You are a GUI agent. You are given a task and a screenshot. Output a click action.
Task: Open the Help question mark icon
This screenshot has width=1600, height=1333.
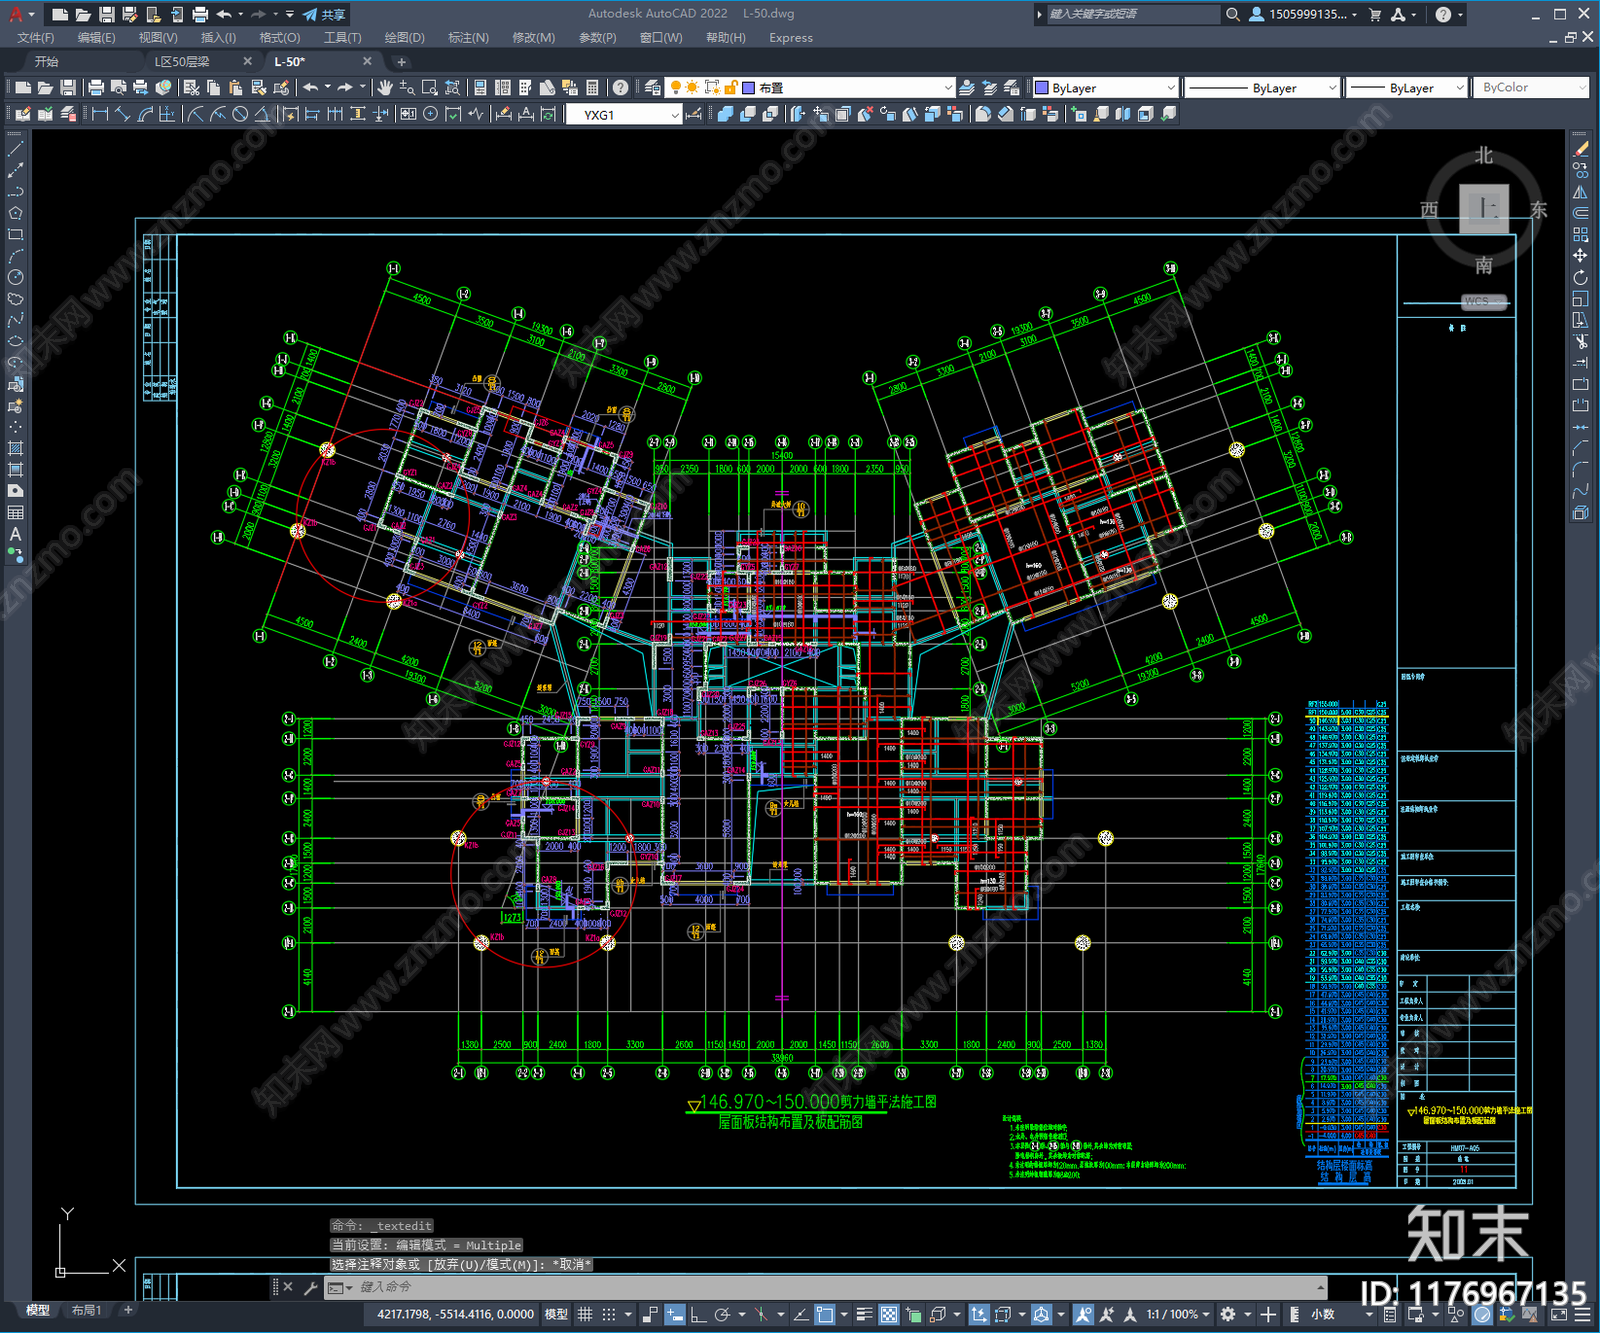point(621,88)
